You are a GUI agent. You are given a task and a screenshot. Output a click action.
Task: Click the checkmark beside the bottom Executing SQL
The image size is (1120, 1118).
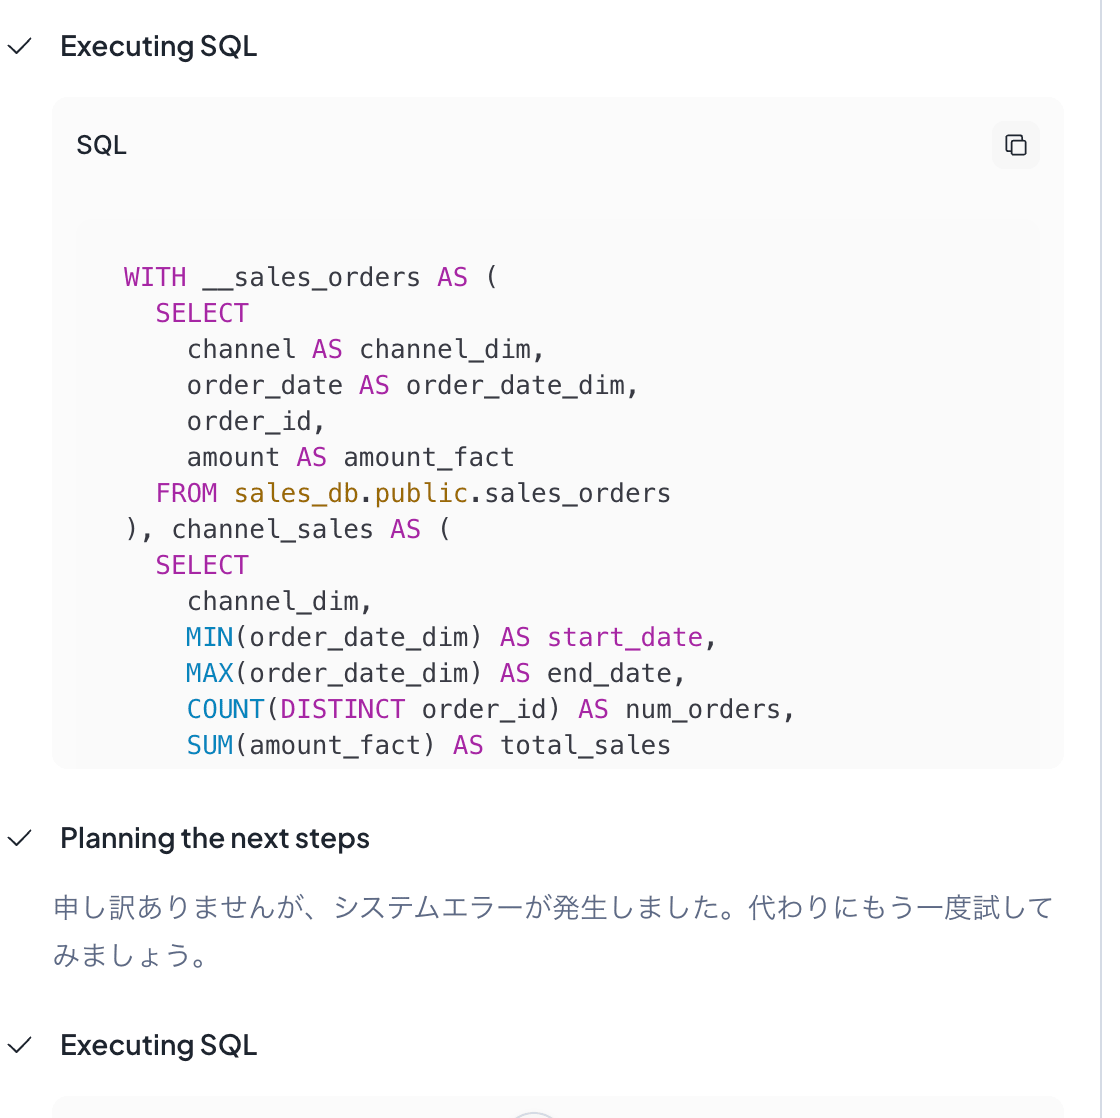tap(20, 1045)
